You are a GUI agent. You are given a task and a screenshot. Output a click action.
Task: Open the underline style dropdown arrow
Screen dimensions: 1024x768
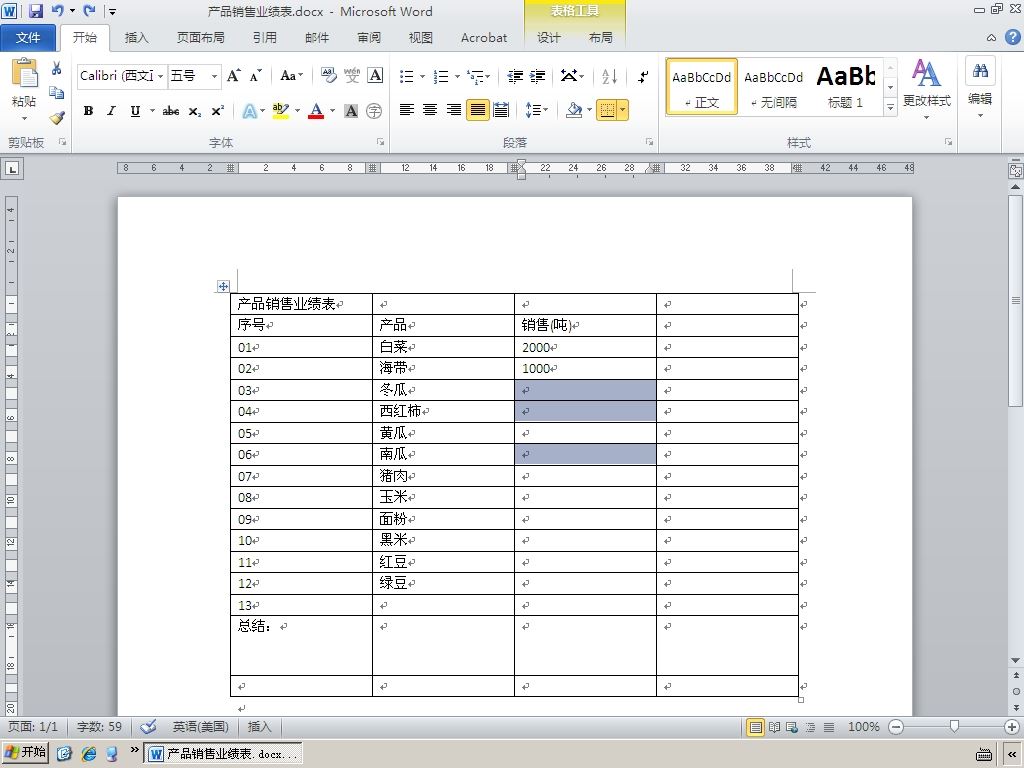coord(152,111)
